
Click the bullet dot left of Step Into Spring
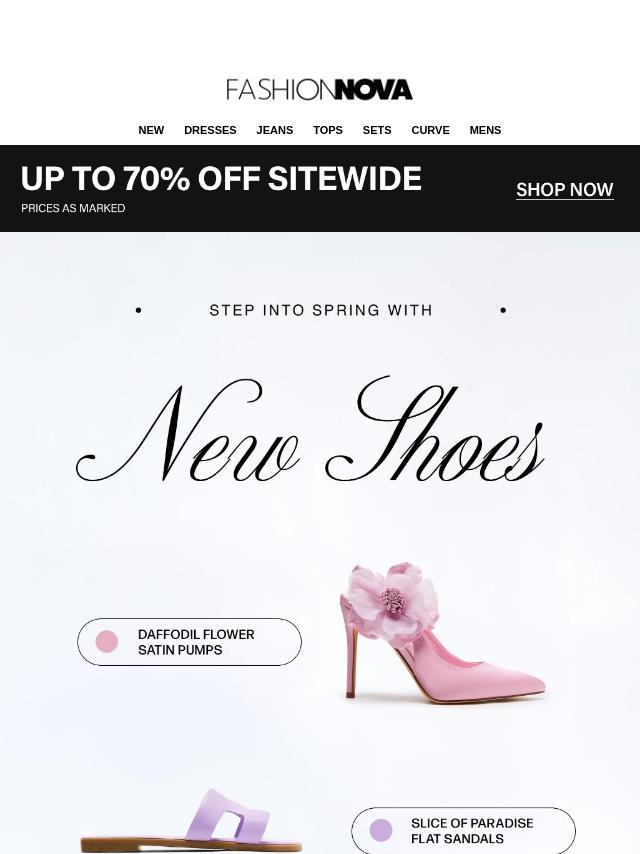click(138, 311)
